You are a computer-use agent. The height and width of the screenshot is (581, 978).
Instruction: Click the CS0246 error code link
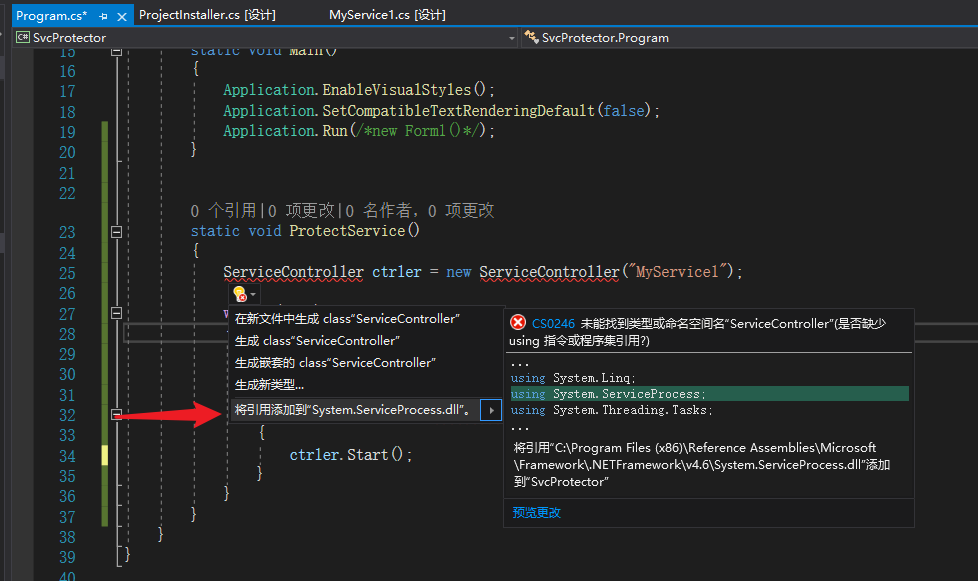point(553,323)
